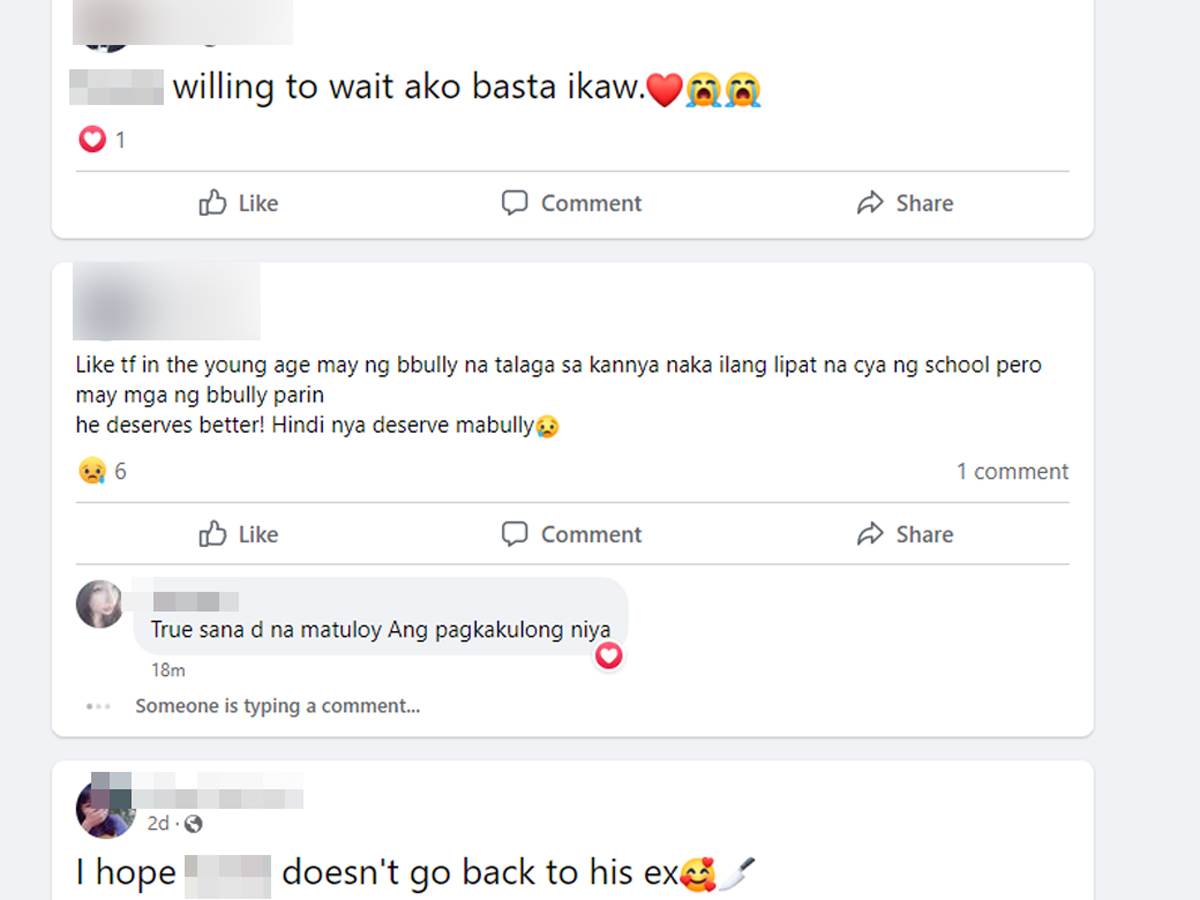The width and height of the screenshot is (1200, 900).
Task: Click thumbs-up icon on the bullying post
Action: pos(212,534)
